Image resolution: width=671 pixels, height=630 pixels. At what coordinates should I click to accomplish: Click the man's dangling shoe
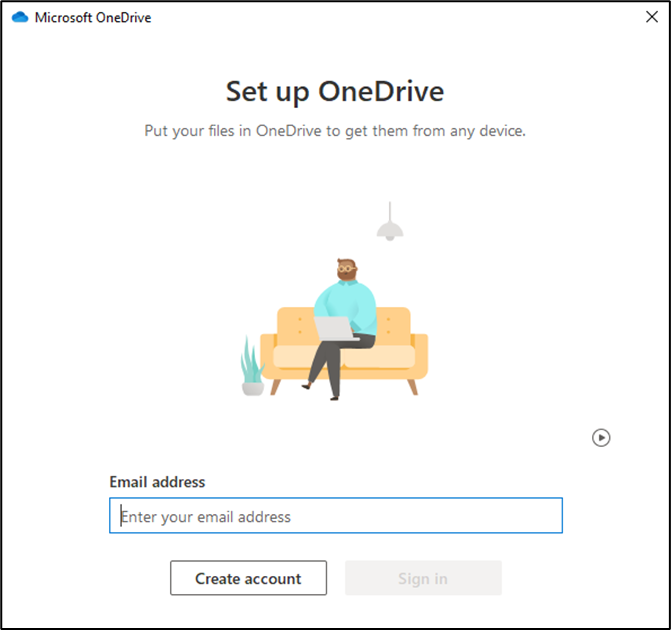point(306,386)
